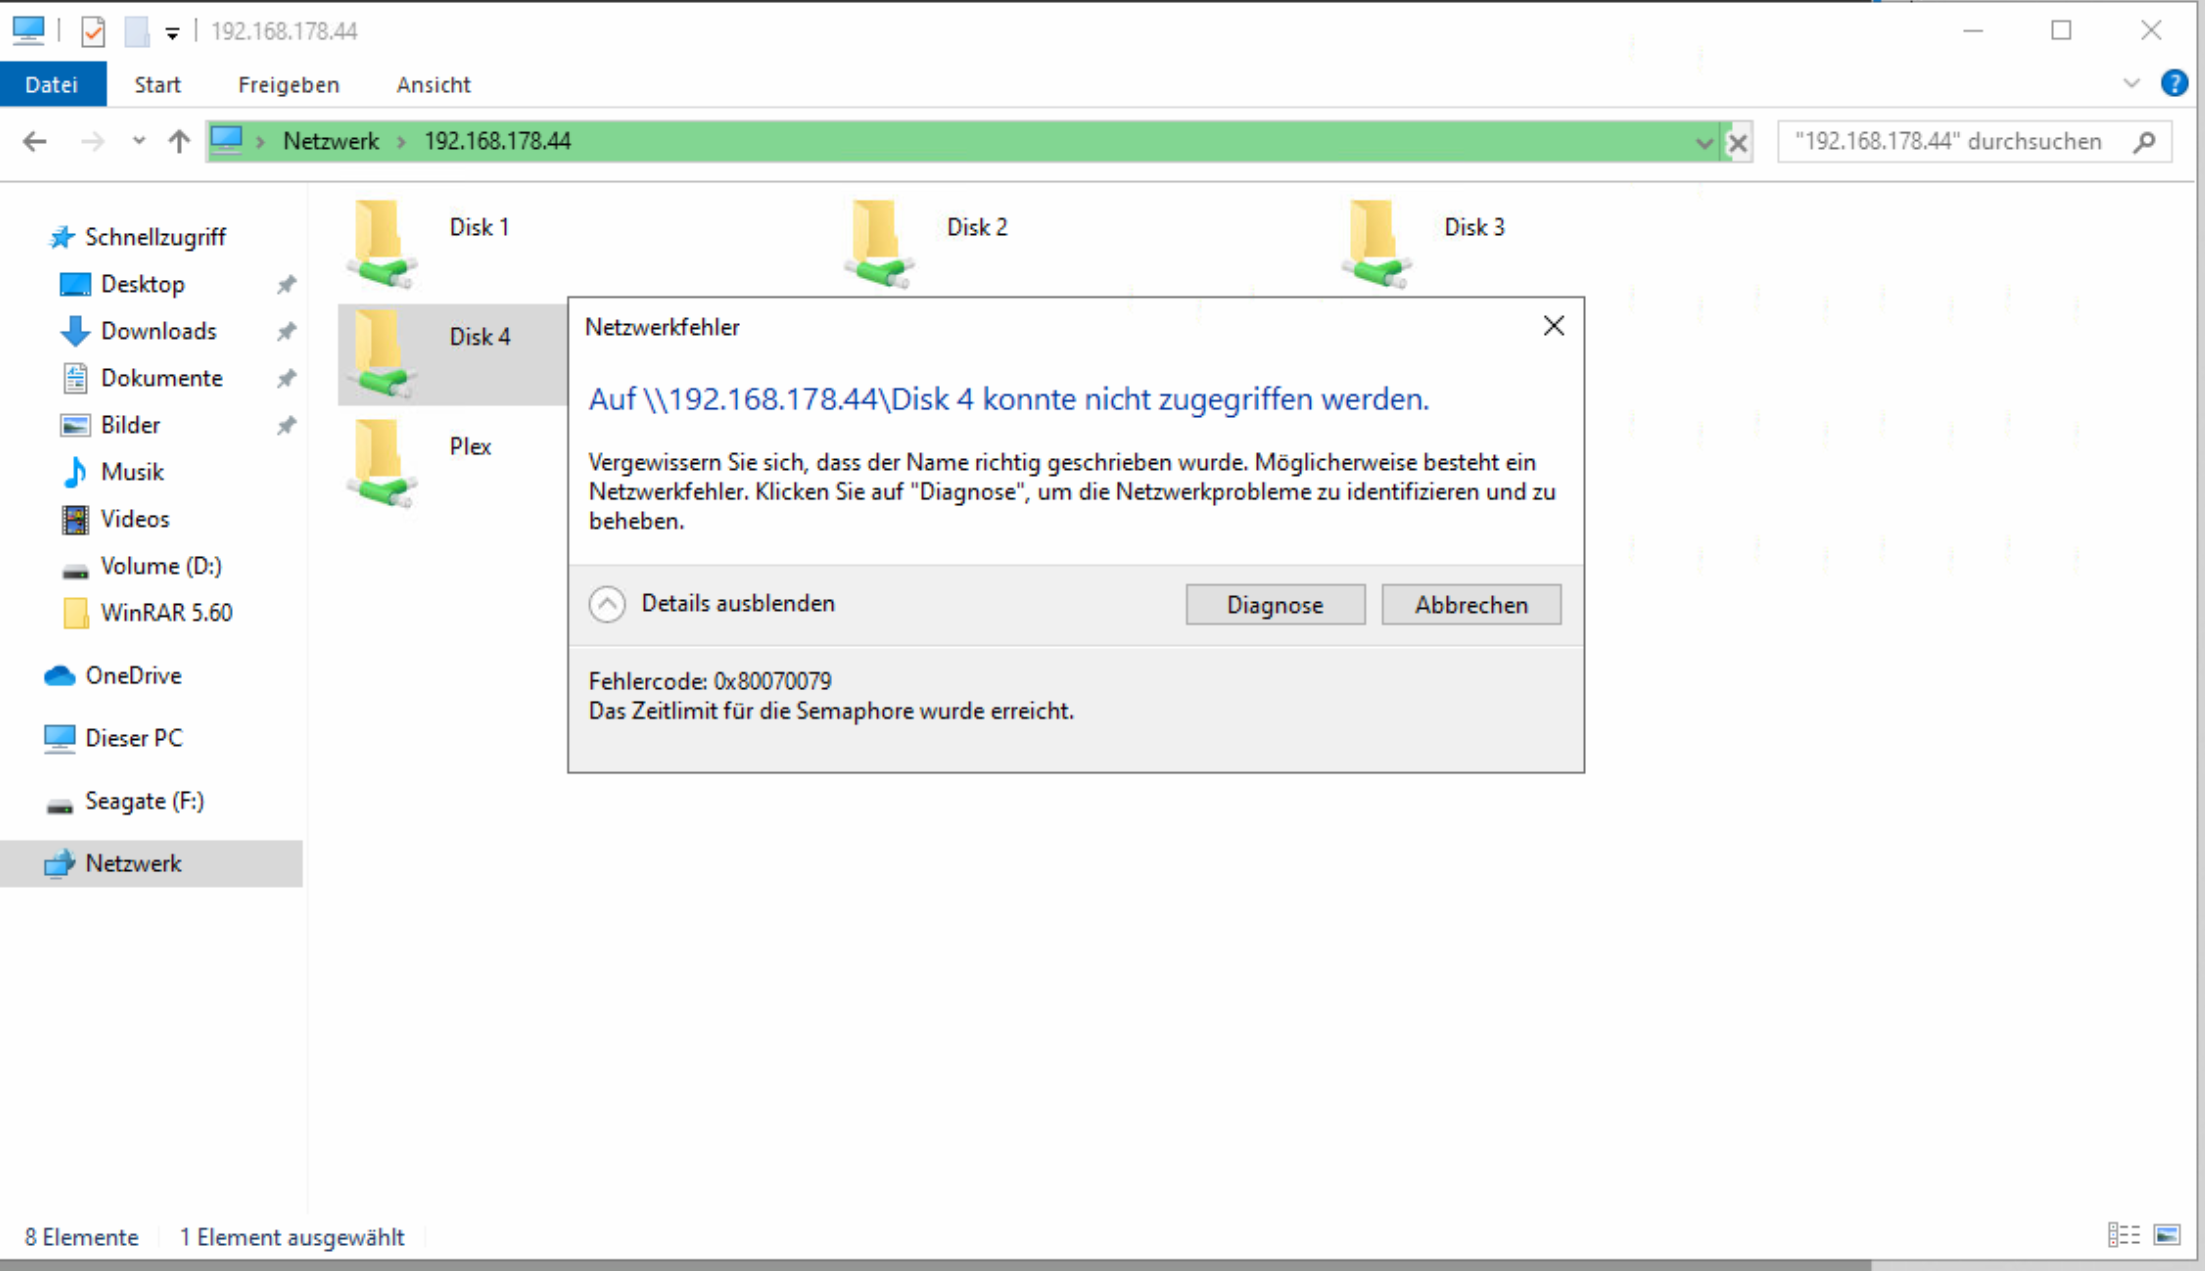This screenshot has height=1271, width=2205.
Task: Go back with the back arrow
Action: [x=35, y=142]
